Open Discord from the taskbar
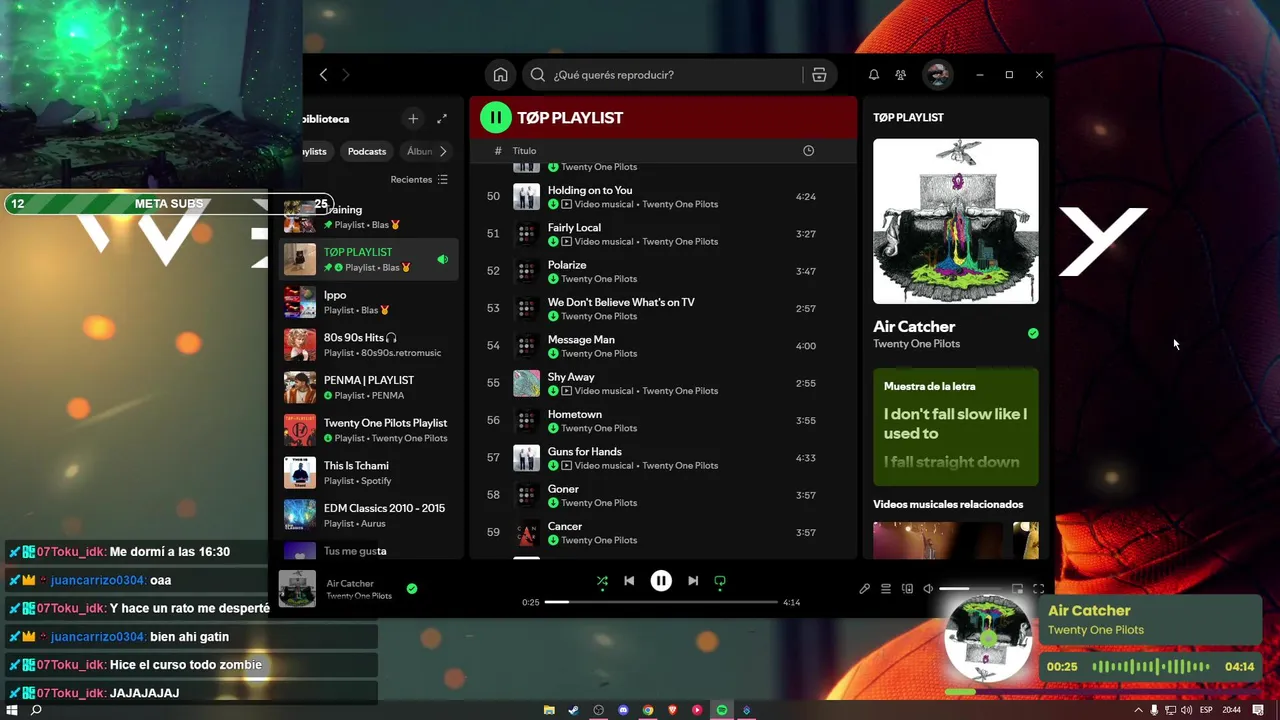This screenshot has width=1280, height=720. (623, 710)
